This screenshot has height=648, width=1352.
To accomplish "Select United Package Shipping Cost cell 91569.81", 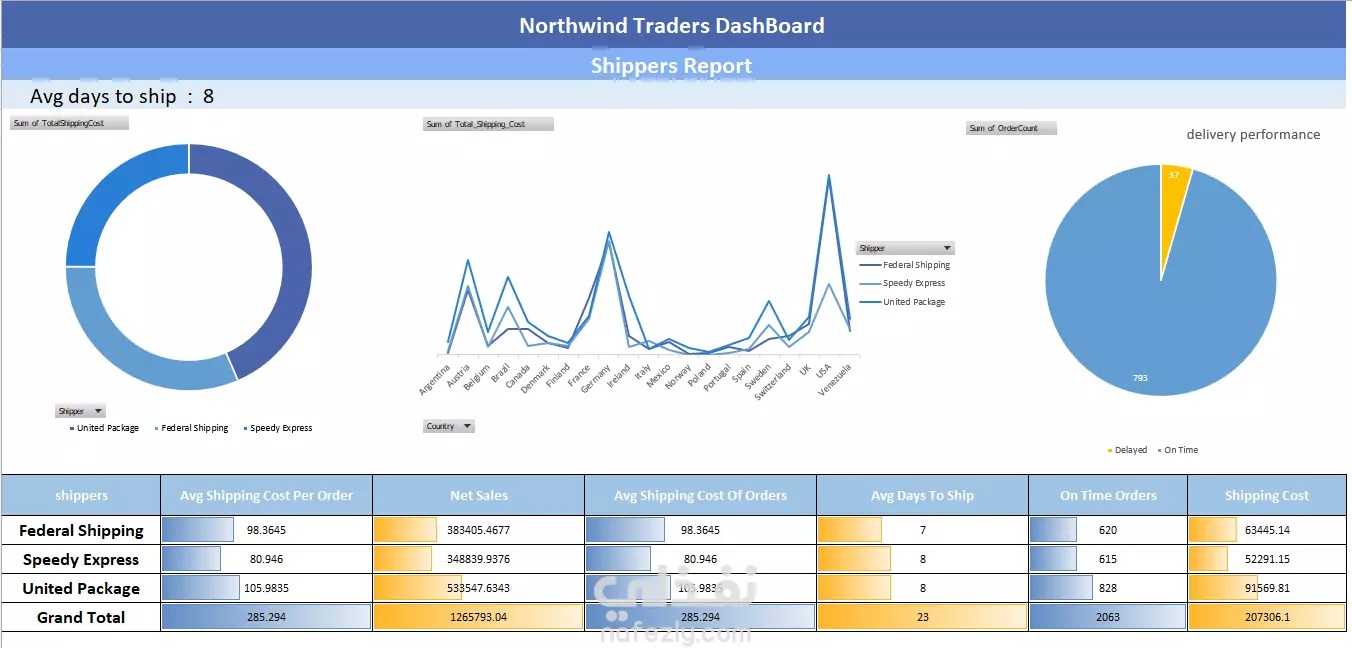I will pos(1267,588).
